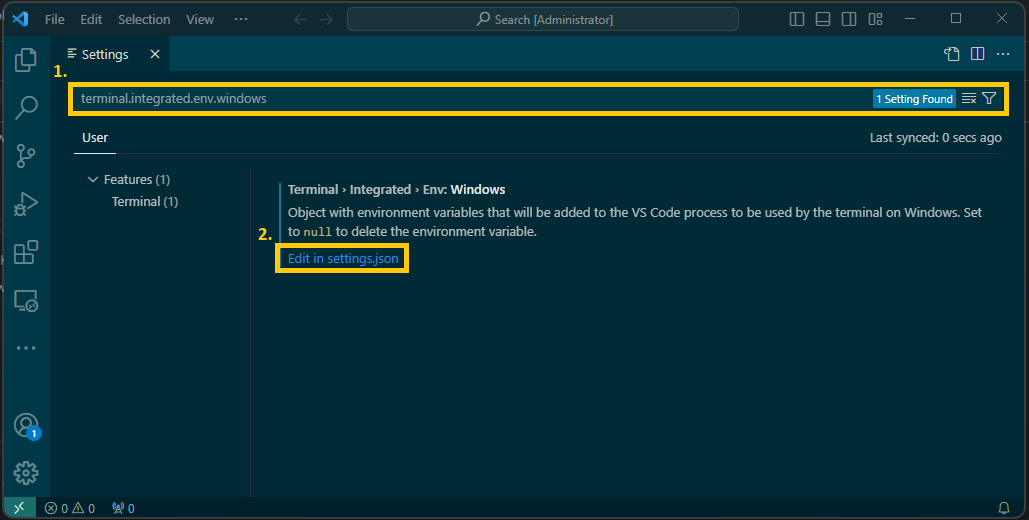Image resolution: width=1029 pixels, height=520 pixels.
Task: Click the Edit in settings.json link
Action: tap(343, 258)
